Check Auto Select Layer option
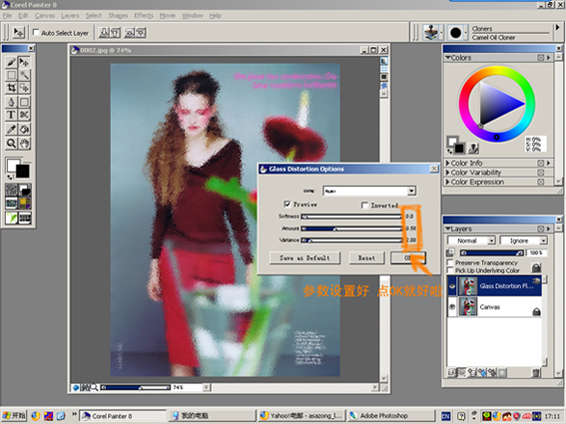The width and height of the screenshot is (566, 424). pos(36,33)
